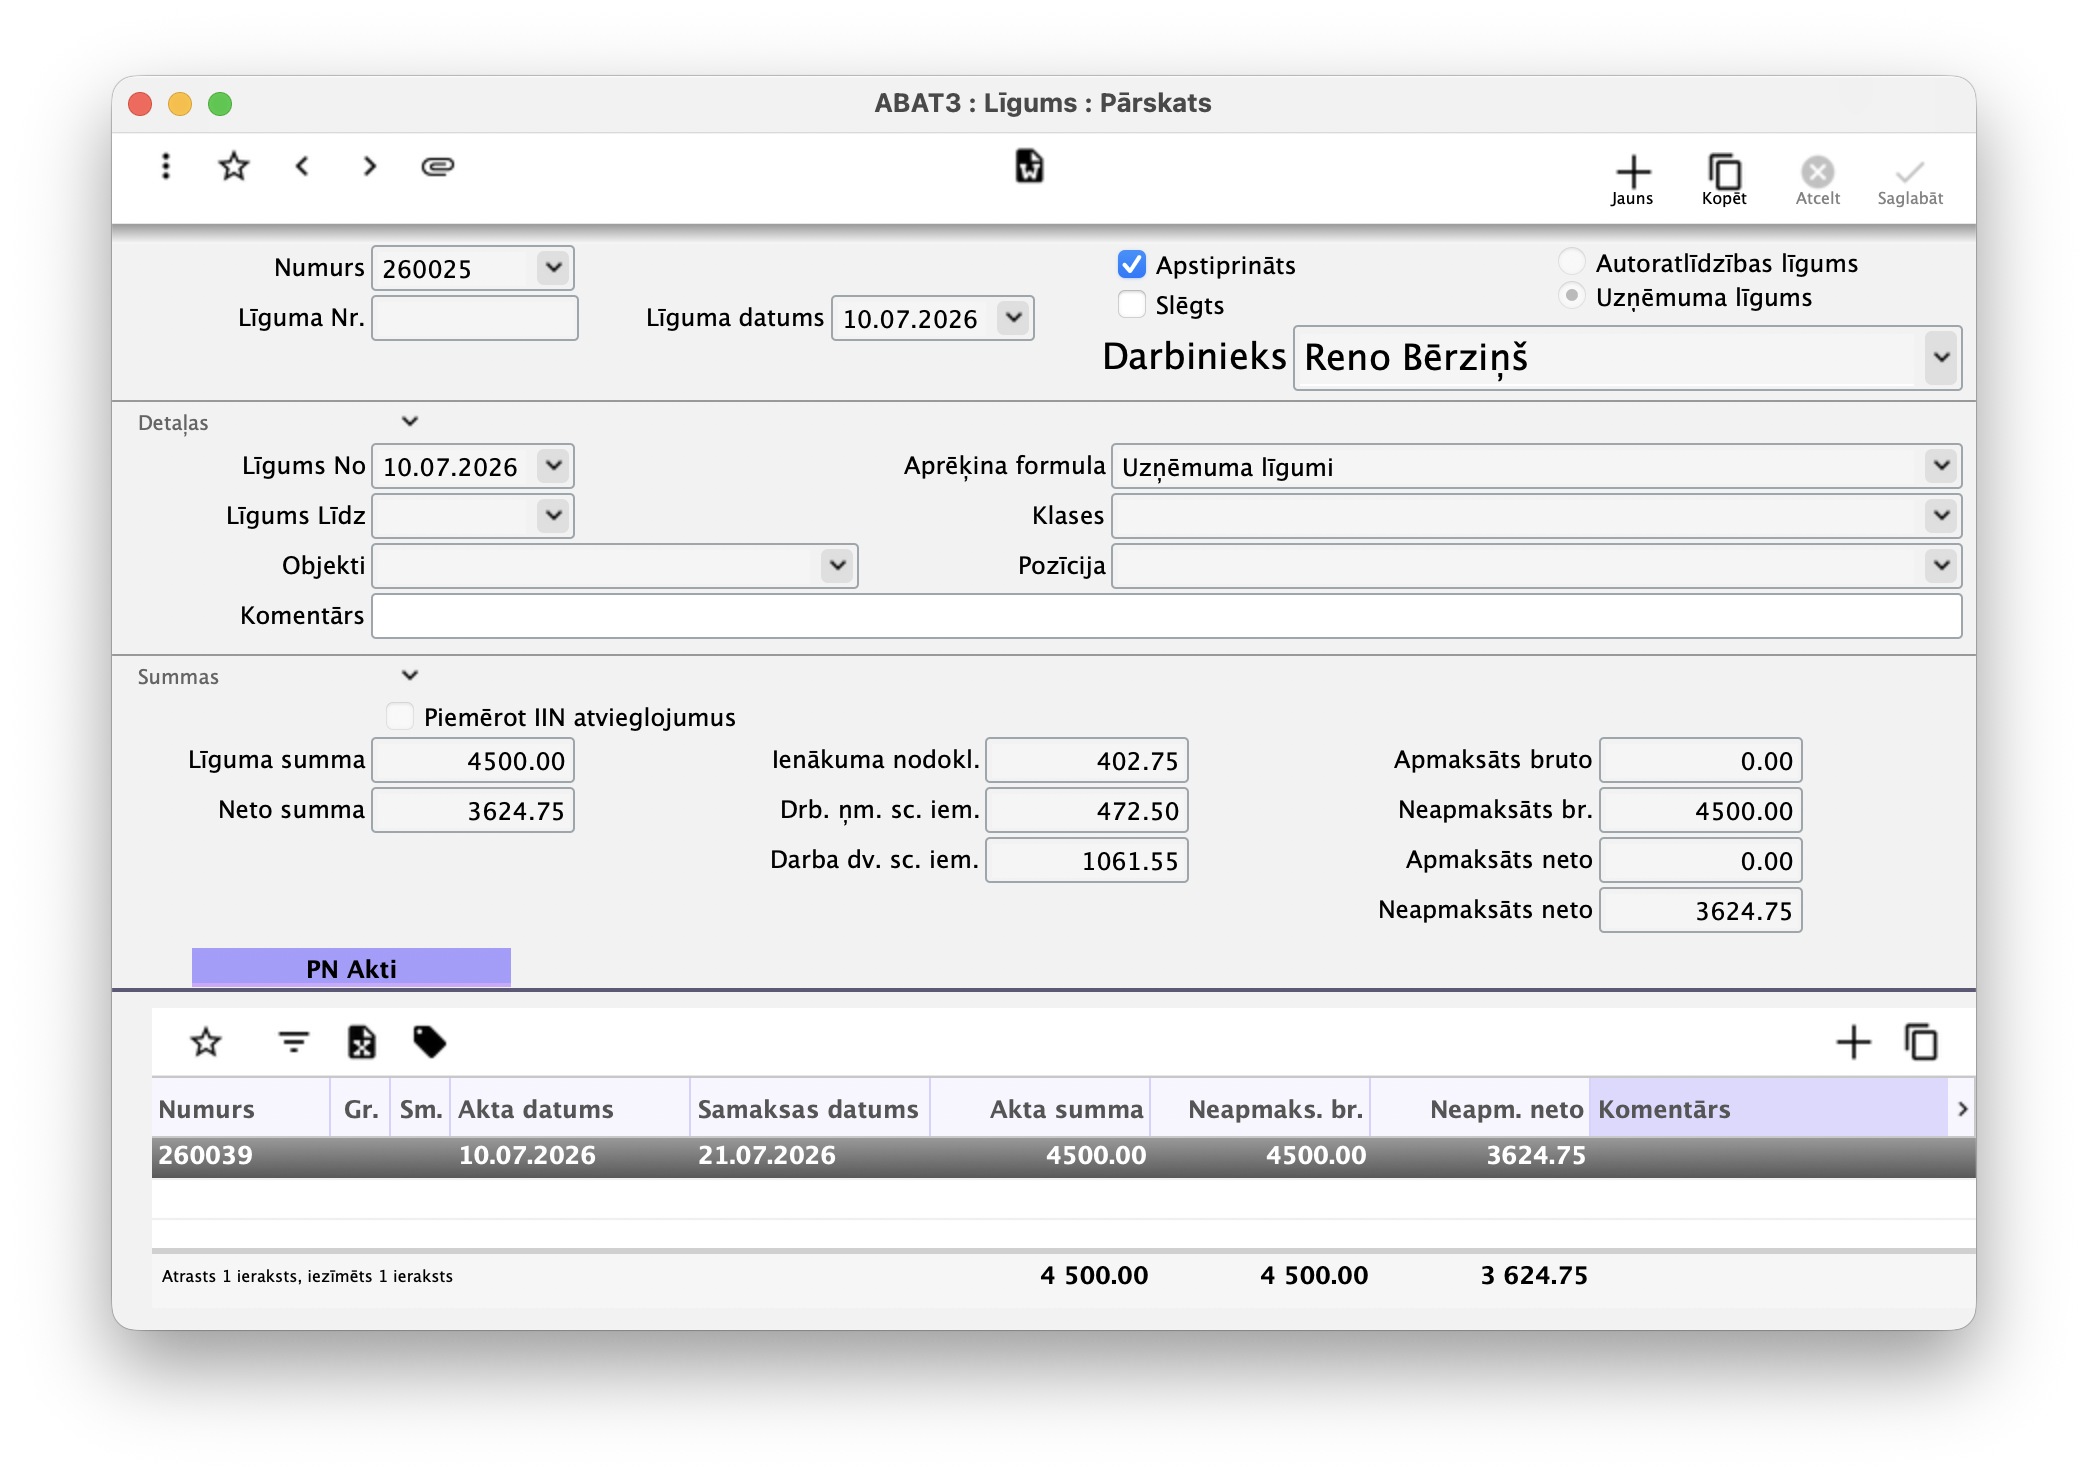Open filter for PN Akti list

coord(293,1042)
